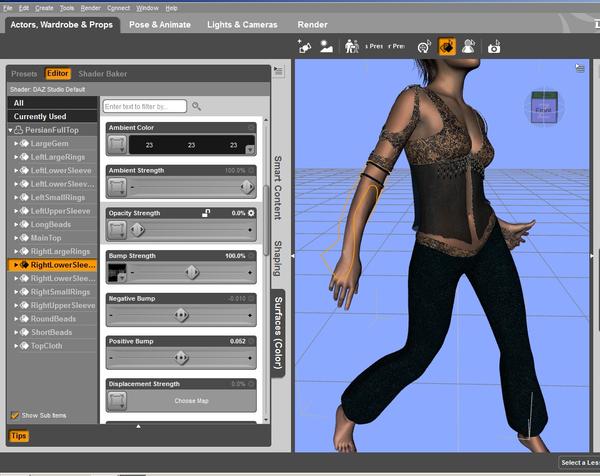Click the Bump Strength slider handle
This screenshot has height=476, width=600.
tap(192, 272)
